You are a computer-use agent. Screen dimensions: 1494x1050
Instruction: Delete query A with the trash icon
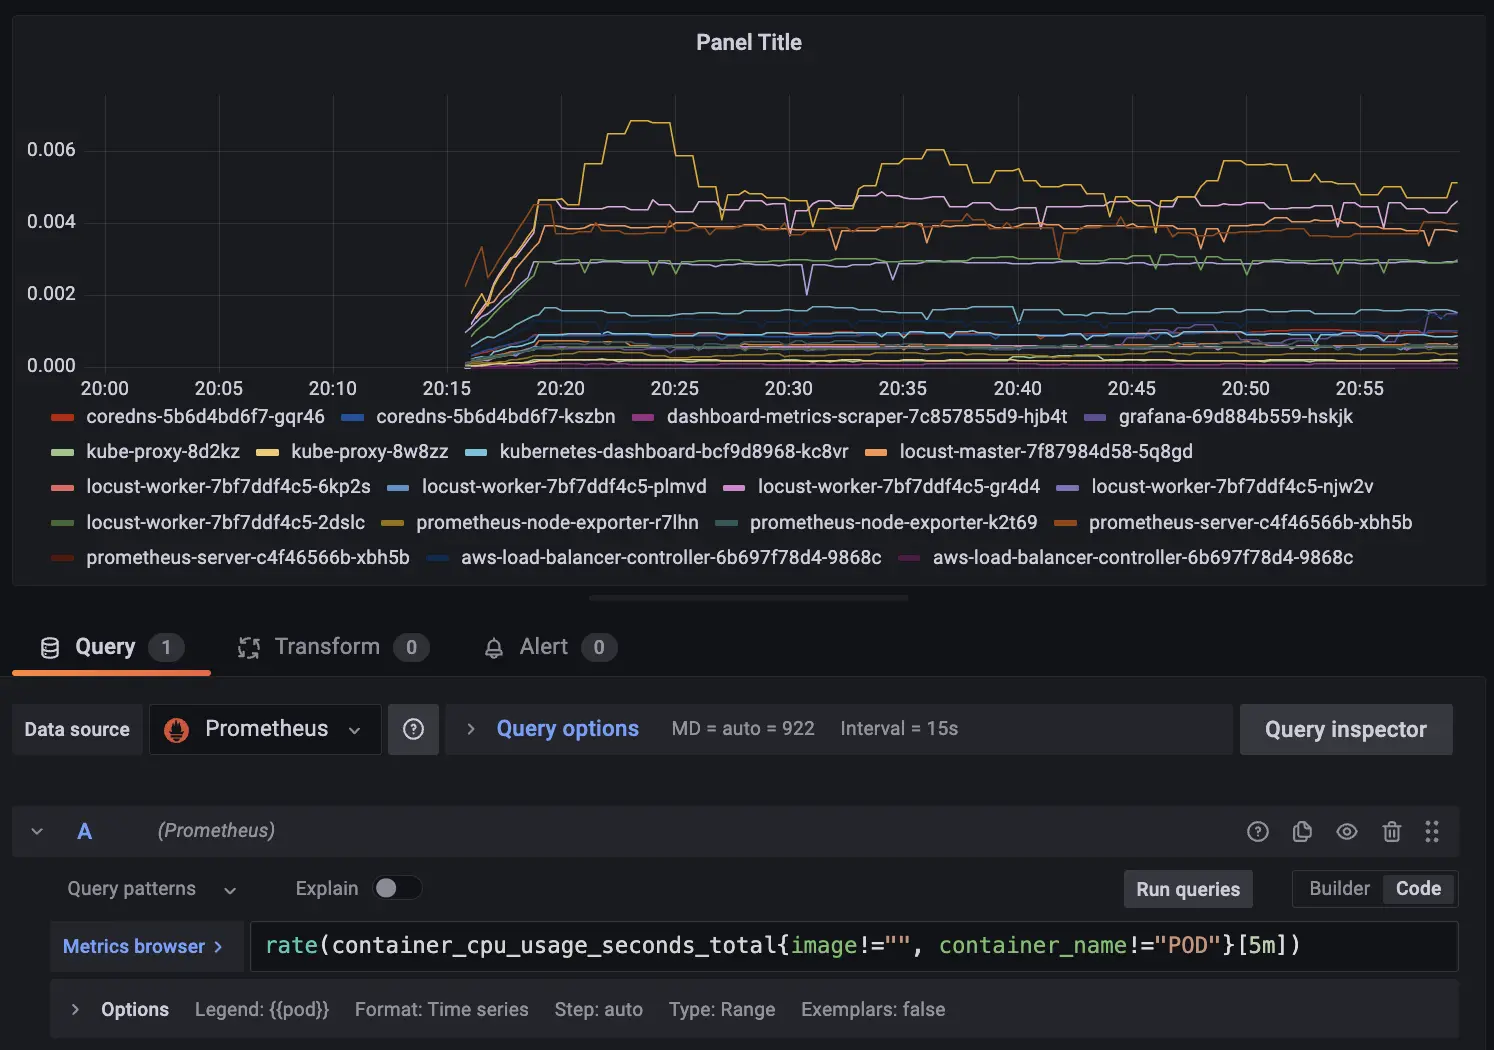1391,832
